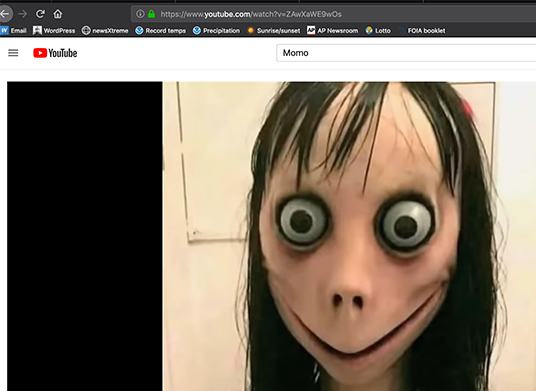
Task: Click the video player frame
Action: tap(271, 236)
